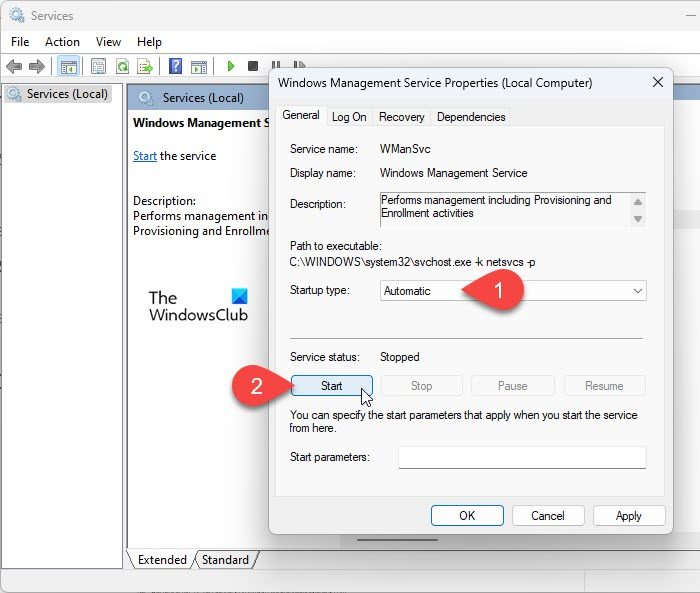
Task: Click the Start parameters input field
Action: [522, 457]
